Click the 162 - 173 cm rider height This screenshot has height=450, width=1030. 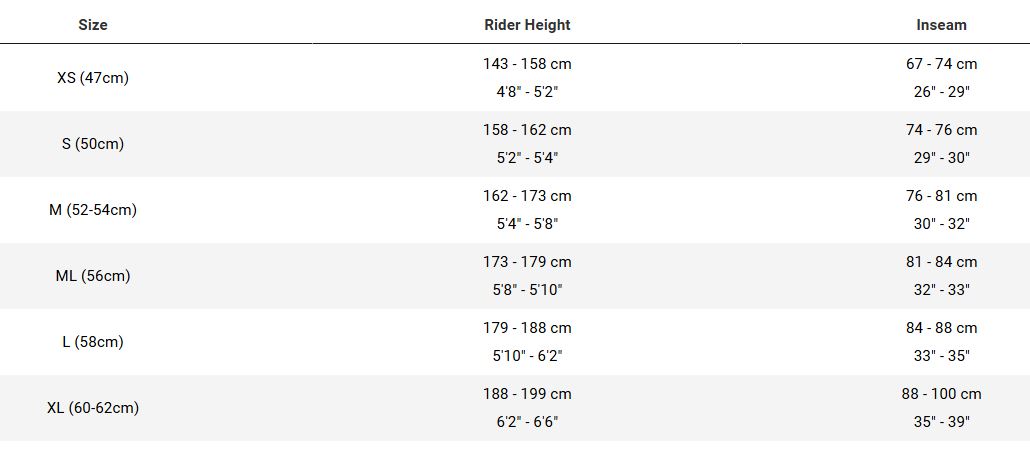point(527,196)
